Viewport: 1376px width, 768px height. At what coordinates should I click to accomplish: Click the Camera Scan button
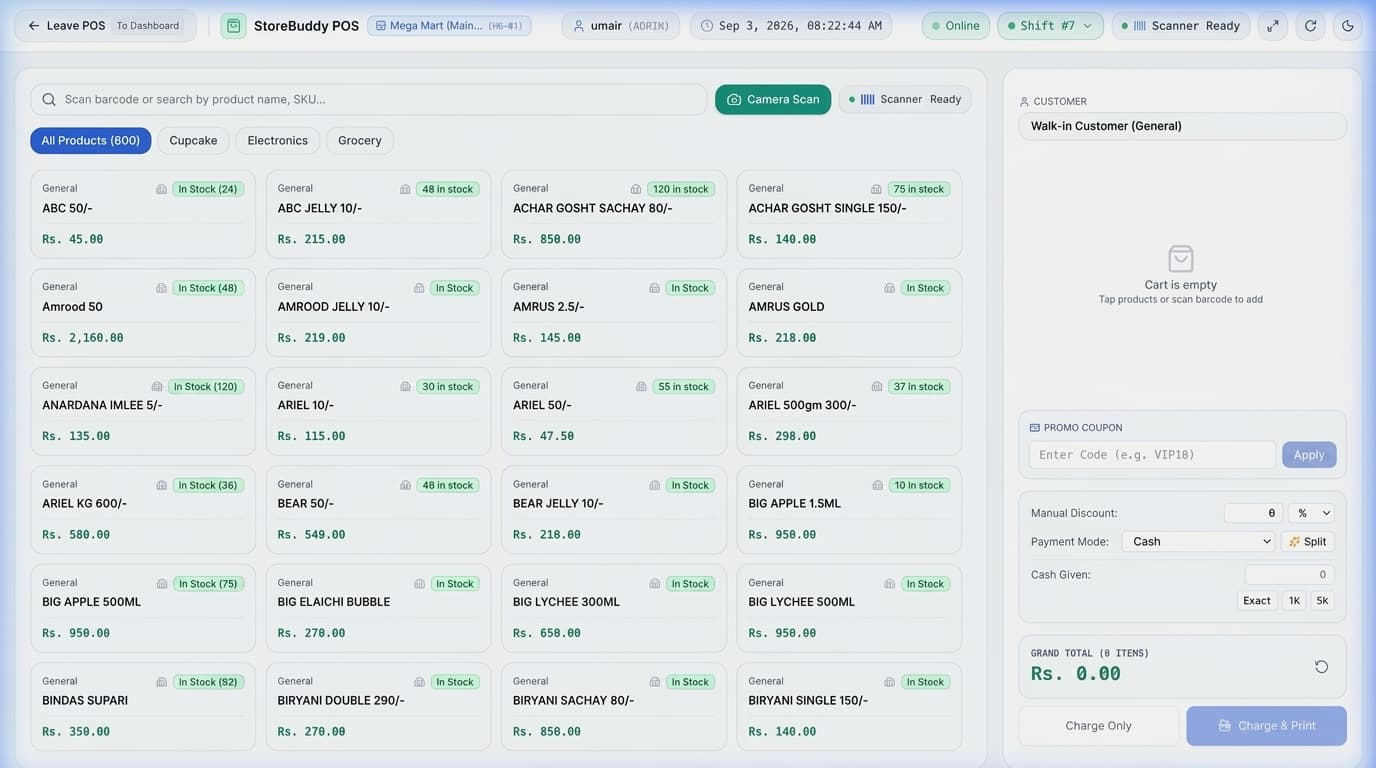pyautogui.click(x=773, y=99)
